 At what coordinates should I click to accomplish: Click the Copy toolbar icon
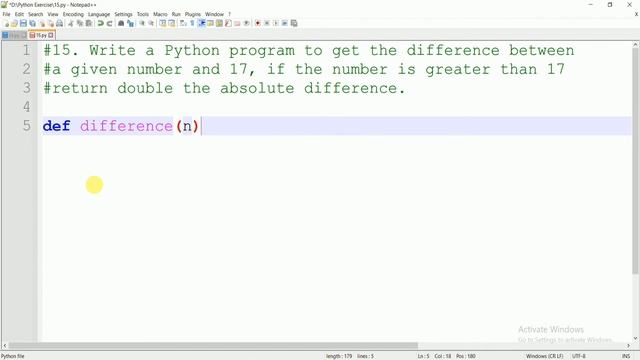(x=80, y=23)
